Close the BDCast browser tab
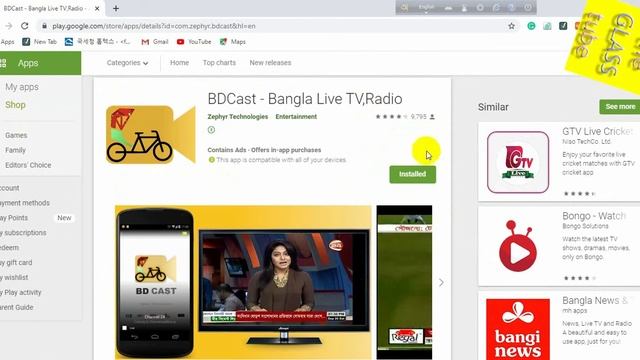Image resolution: width=640 pixels, height=360 pixels. pos(97,8)
